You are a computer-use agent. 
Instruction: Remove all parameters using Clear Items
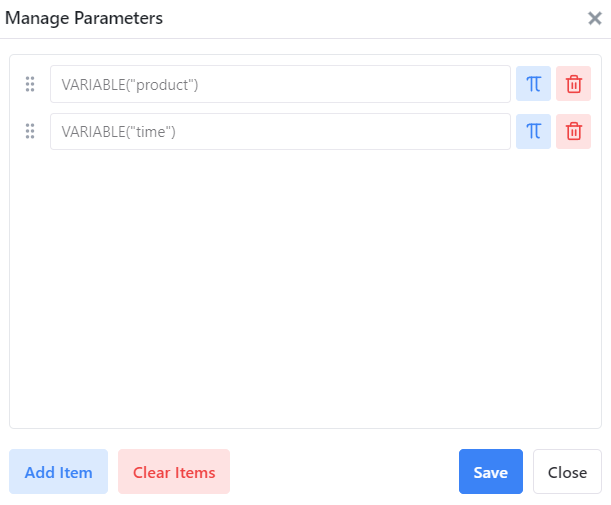(174, 472)
